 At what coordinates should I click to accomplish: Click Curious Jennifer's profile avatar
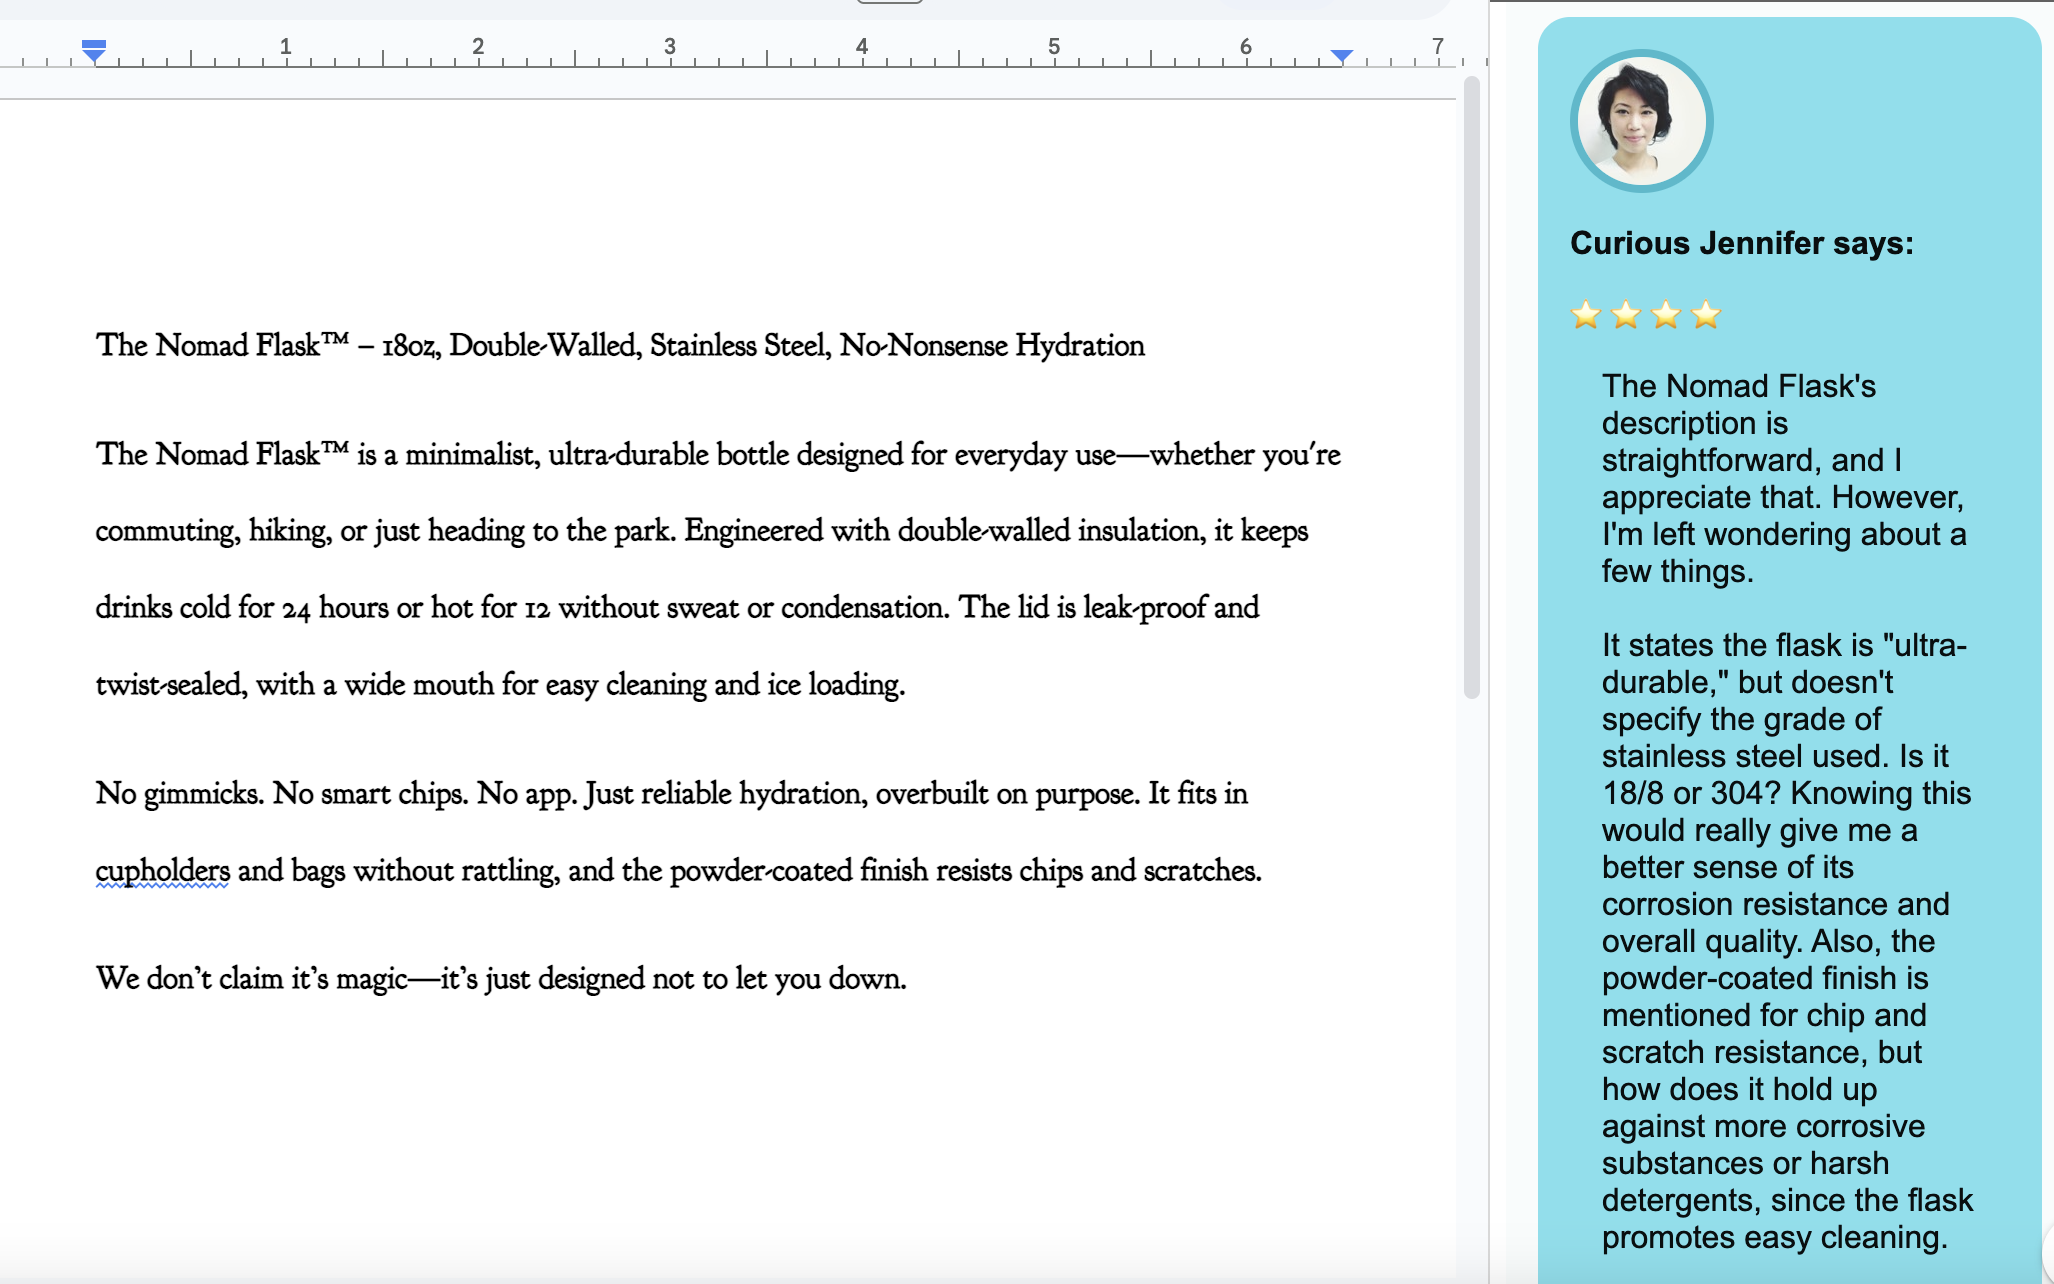tap(1641, 121)
